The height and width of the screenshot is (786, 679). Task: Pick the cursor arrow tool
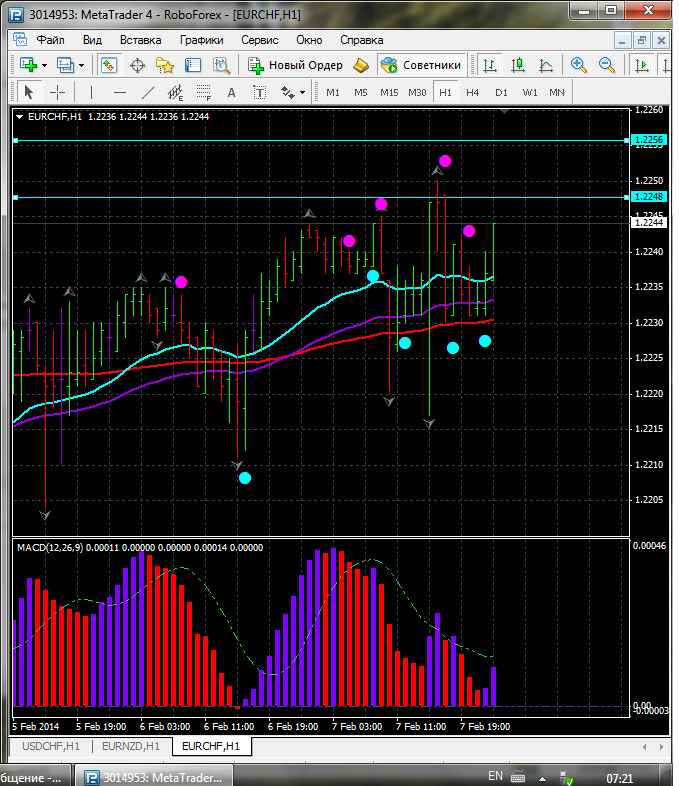(x=28, y=92)
